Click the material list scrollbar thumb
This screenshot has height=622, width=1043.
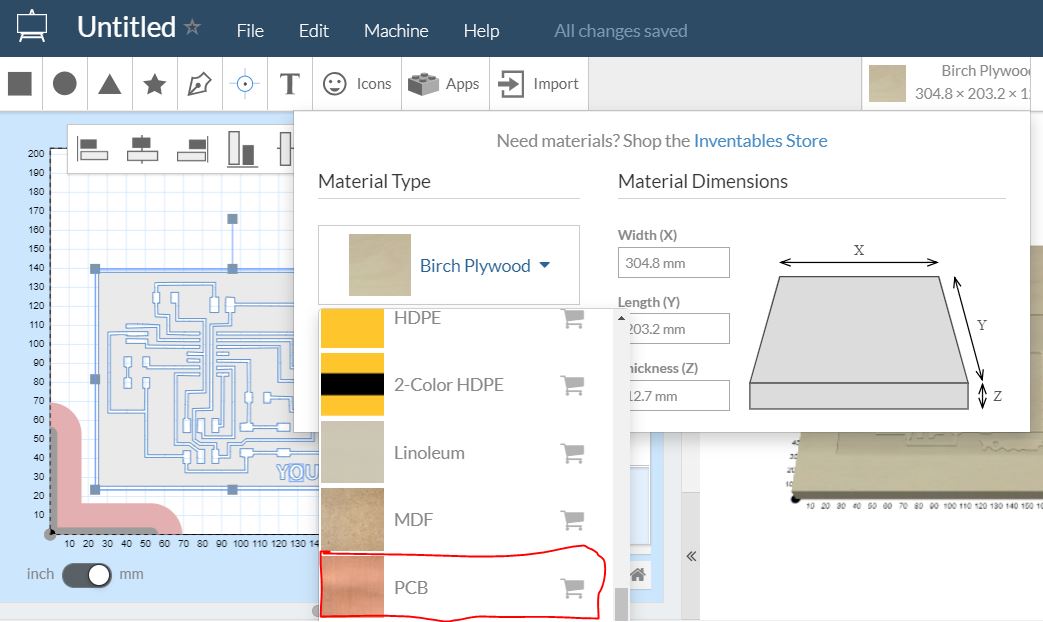[x=621, y=604]
